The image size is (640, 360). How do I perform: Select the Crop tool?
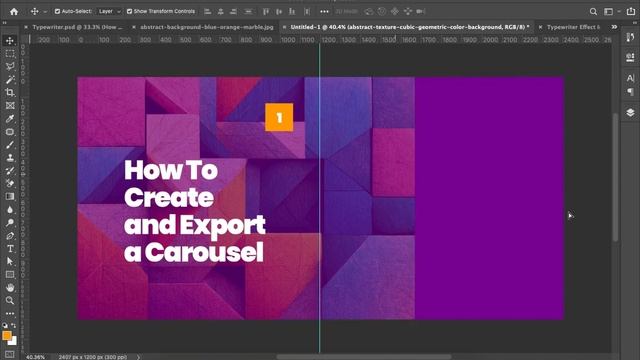[10, 93]
